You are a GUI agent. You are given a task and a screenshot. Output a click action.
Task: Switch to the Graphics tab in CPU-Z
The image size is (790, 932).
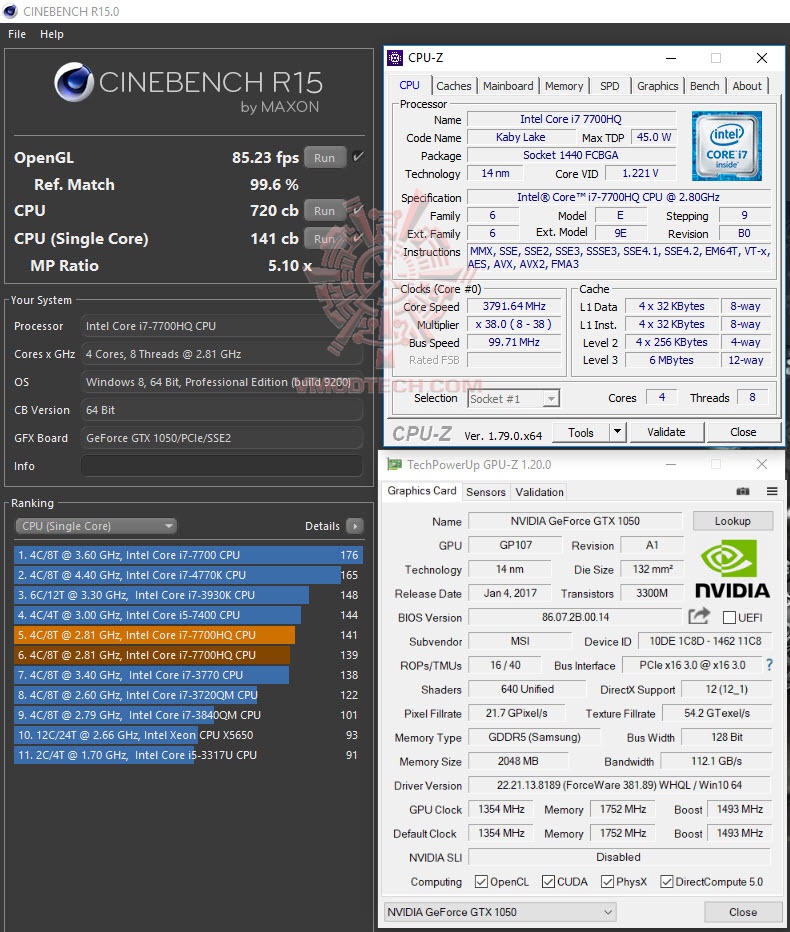[657, 86]
